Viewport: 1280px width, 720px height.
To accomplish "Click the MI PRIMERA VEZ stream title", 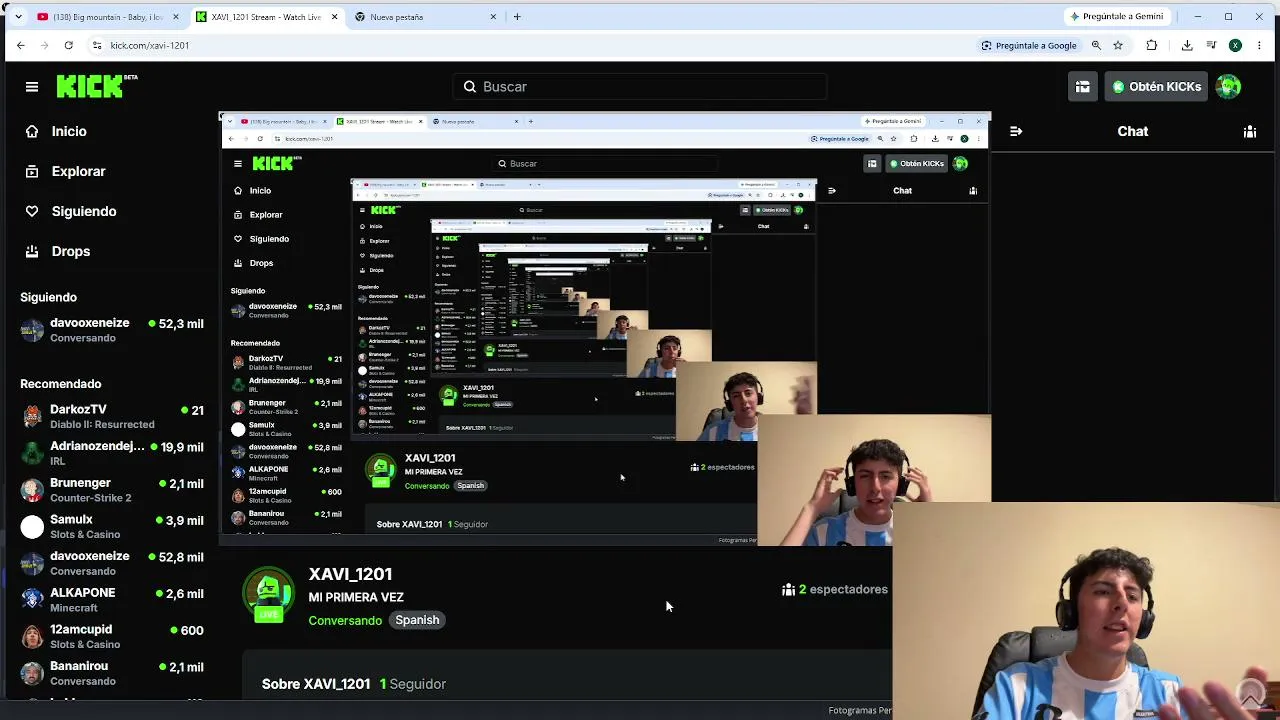I will point(356,597).
